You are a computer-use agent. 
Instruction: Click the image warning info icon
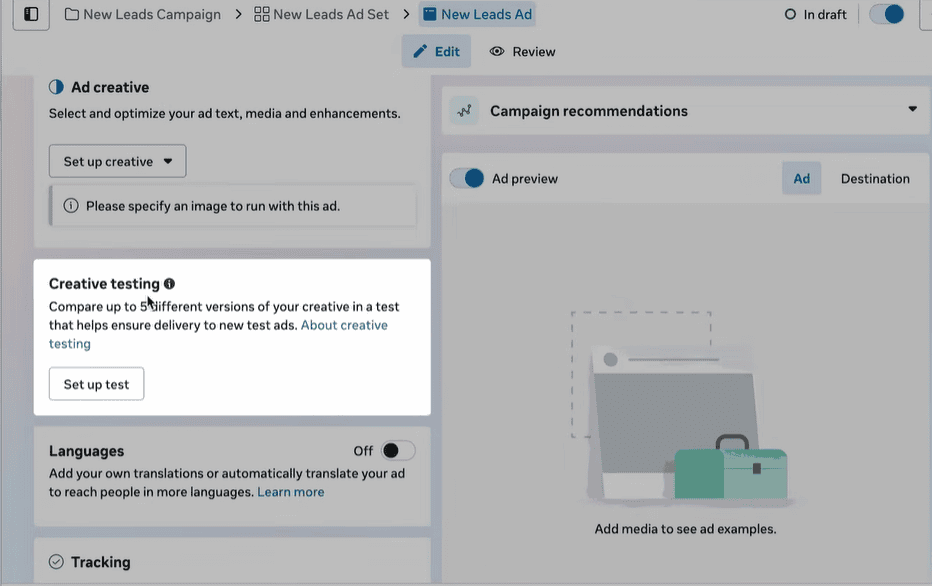[71, 206]
